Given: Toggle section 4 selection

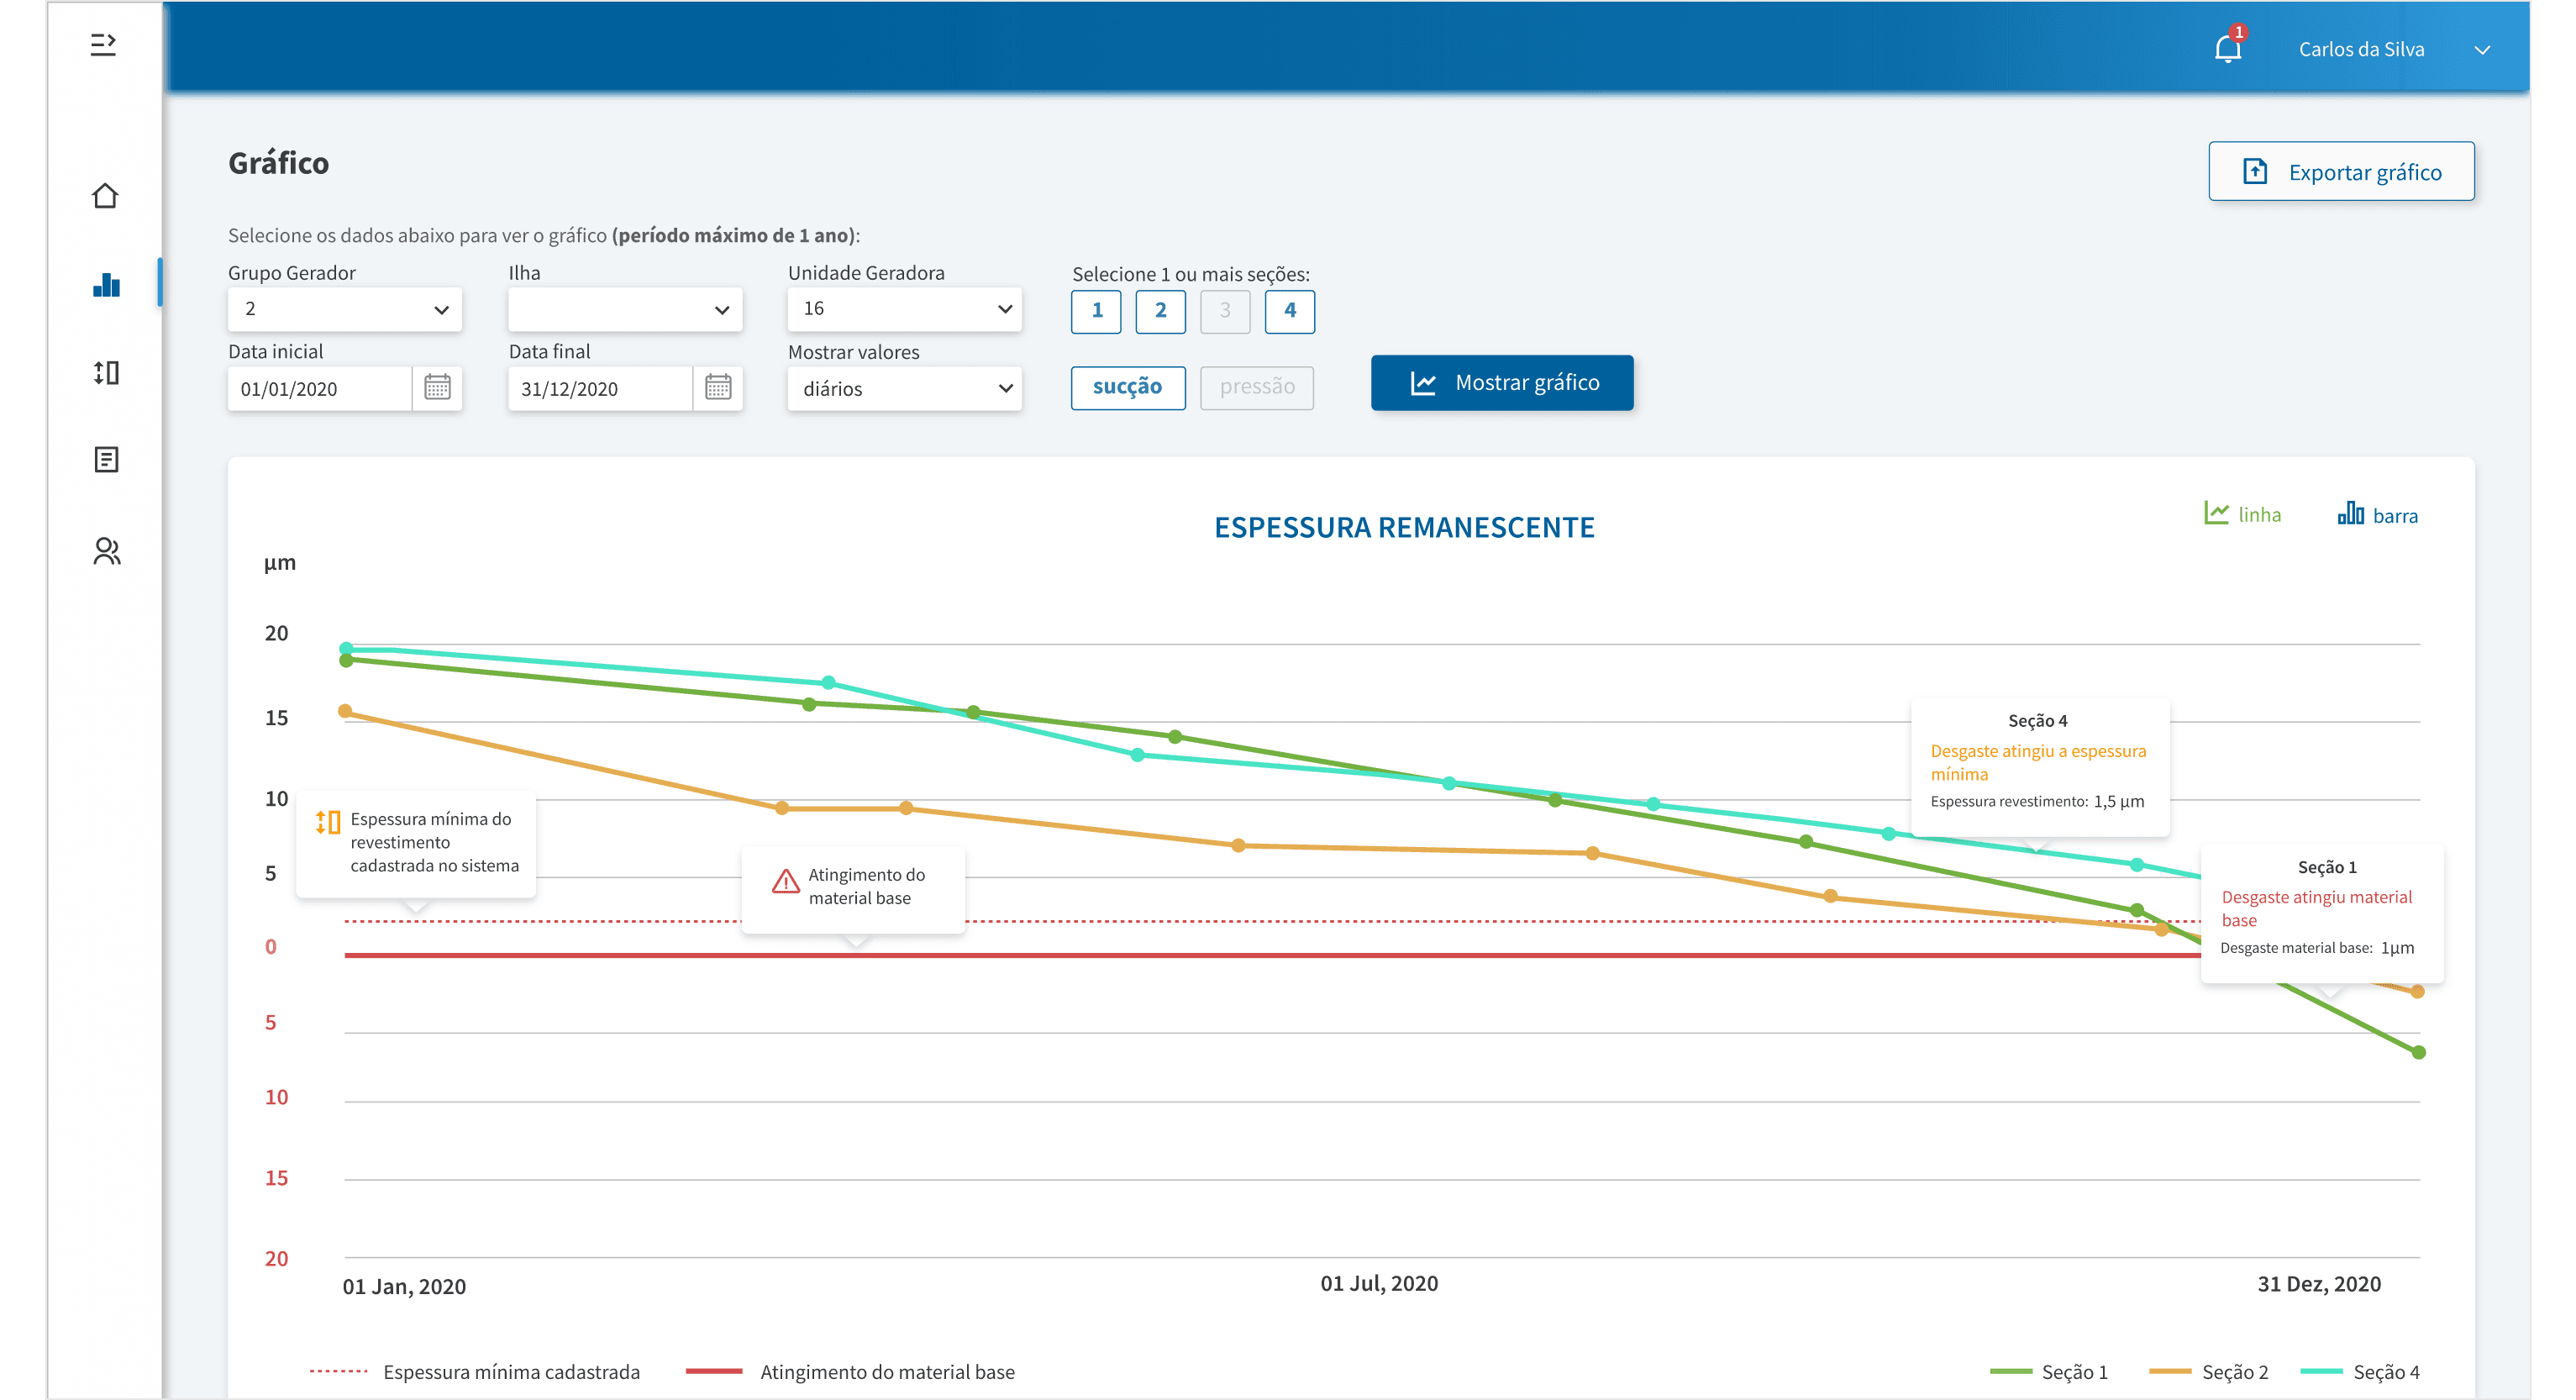Looking at the screenshot, I should coord(1289,311).
